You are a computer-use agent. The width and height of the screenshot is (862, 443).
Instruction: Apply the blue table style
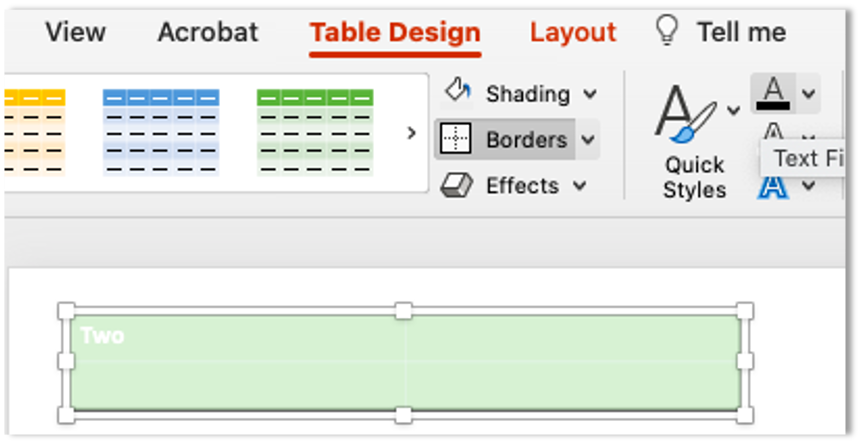click(x=160, y=131)
